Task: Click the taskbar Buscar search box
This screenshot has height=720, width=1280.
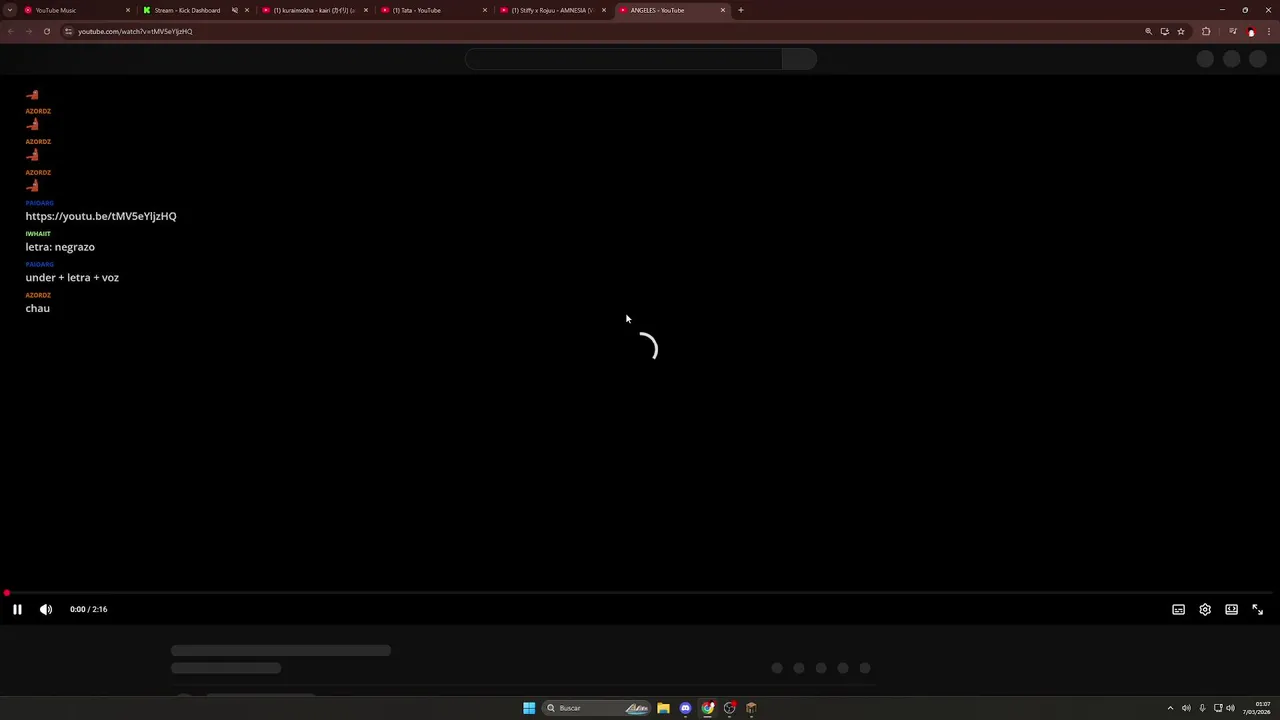Action: coord(598,708)
